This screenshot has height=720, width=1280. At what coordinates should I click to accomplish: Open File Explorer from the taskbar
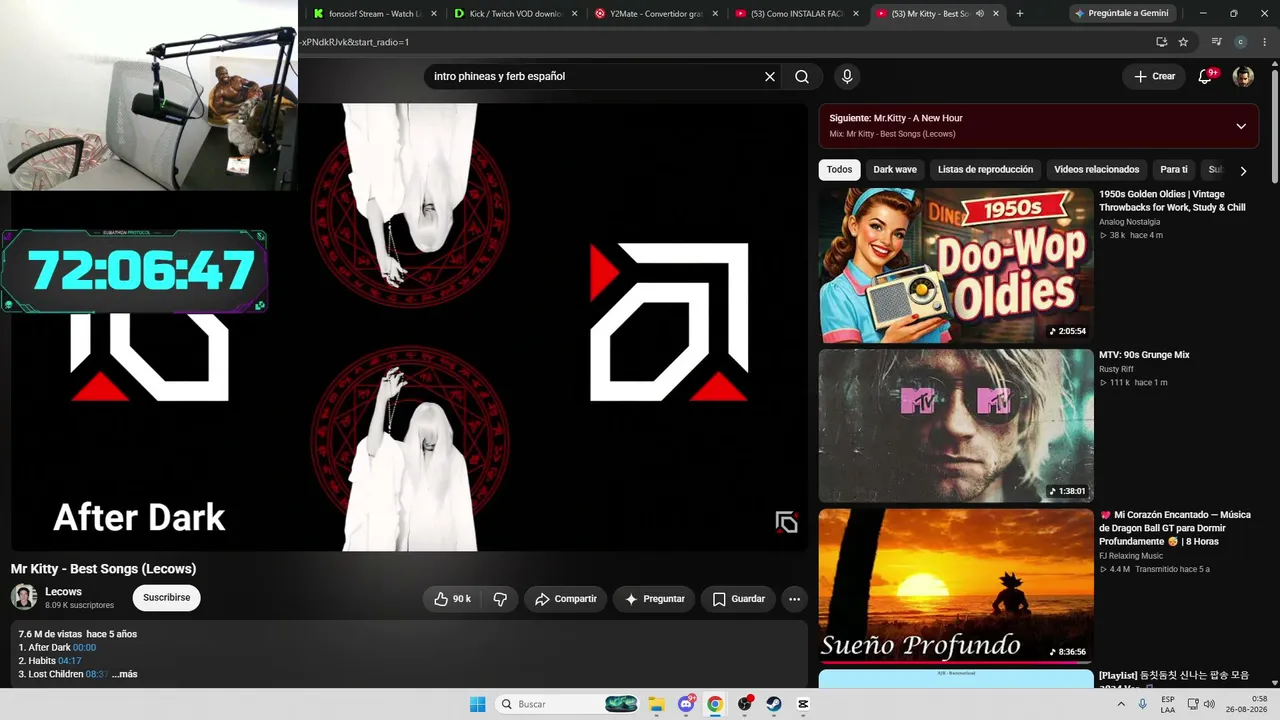pyautogui.click(x=656, y=704)
